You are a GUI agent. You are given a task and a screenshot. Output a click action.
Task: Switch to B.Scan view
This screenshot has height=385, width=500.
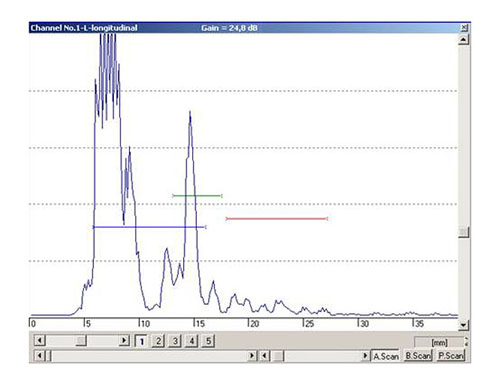click(418, 356)
